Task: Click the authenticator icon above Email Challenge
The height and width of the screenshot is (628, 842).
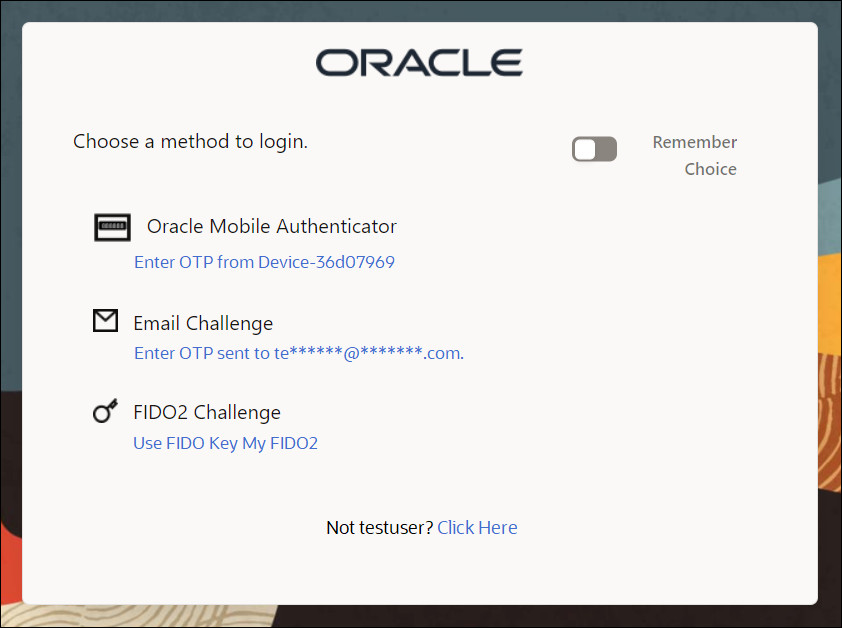Action: (112, 227)
